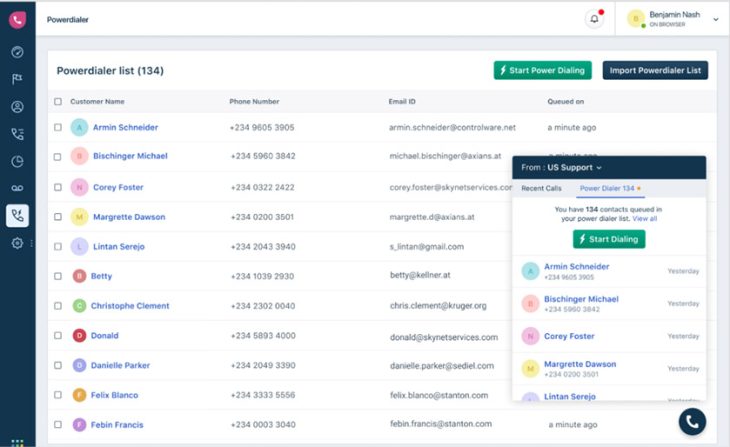730x447 pixels.
Task: Open the voicemail icon in sidebar
Action: point(17,188)
